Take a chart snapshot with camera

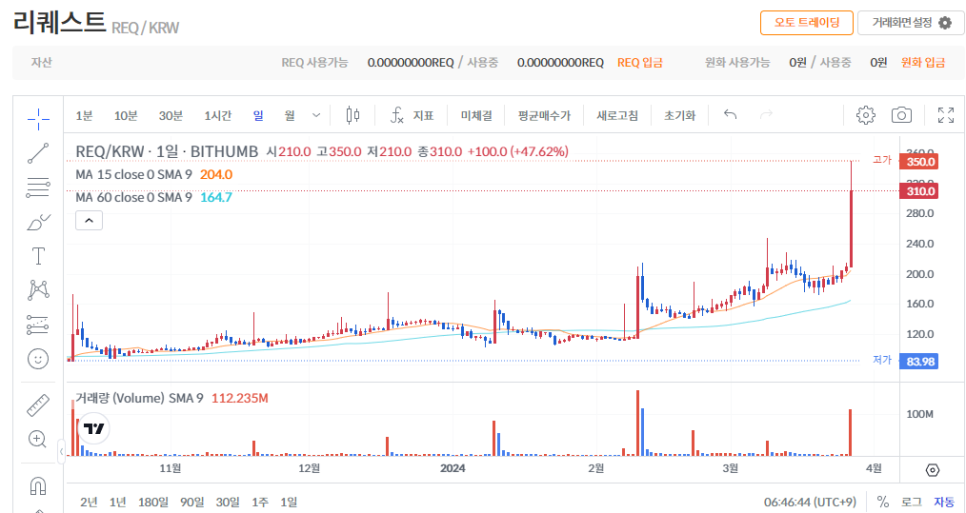click(x=902, y=115)
